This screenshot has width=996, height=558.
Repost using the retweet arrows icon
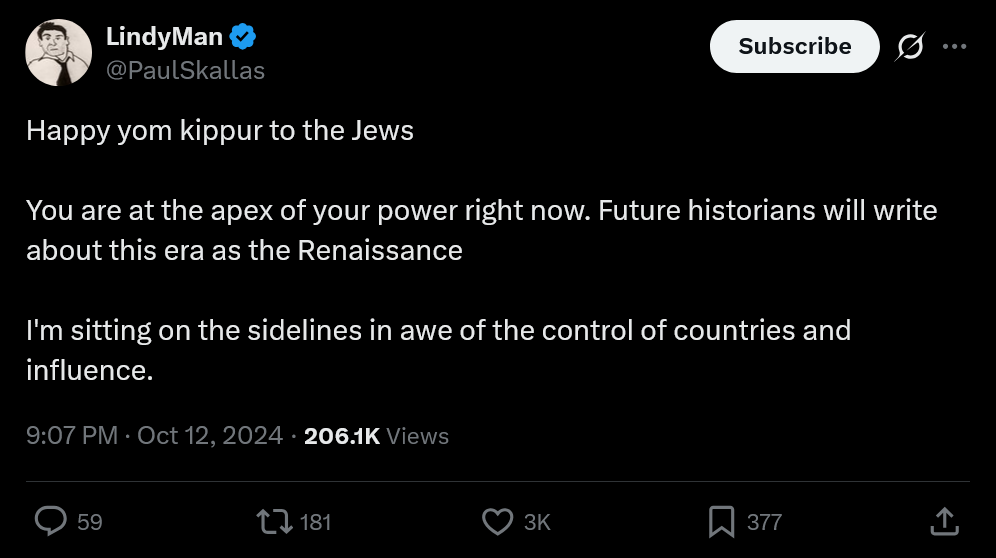coord(274,522)
